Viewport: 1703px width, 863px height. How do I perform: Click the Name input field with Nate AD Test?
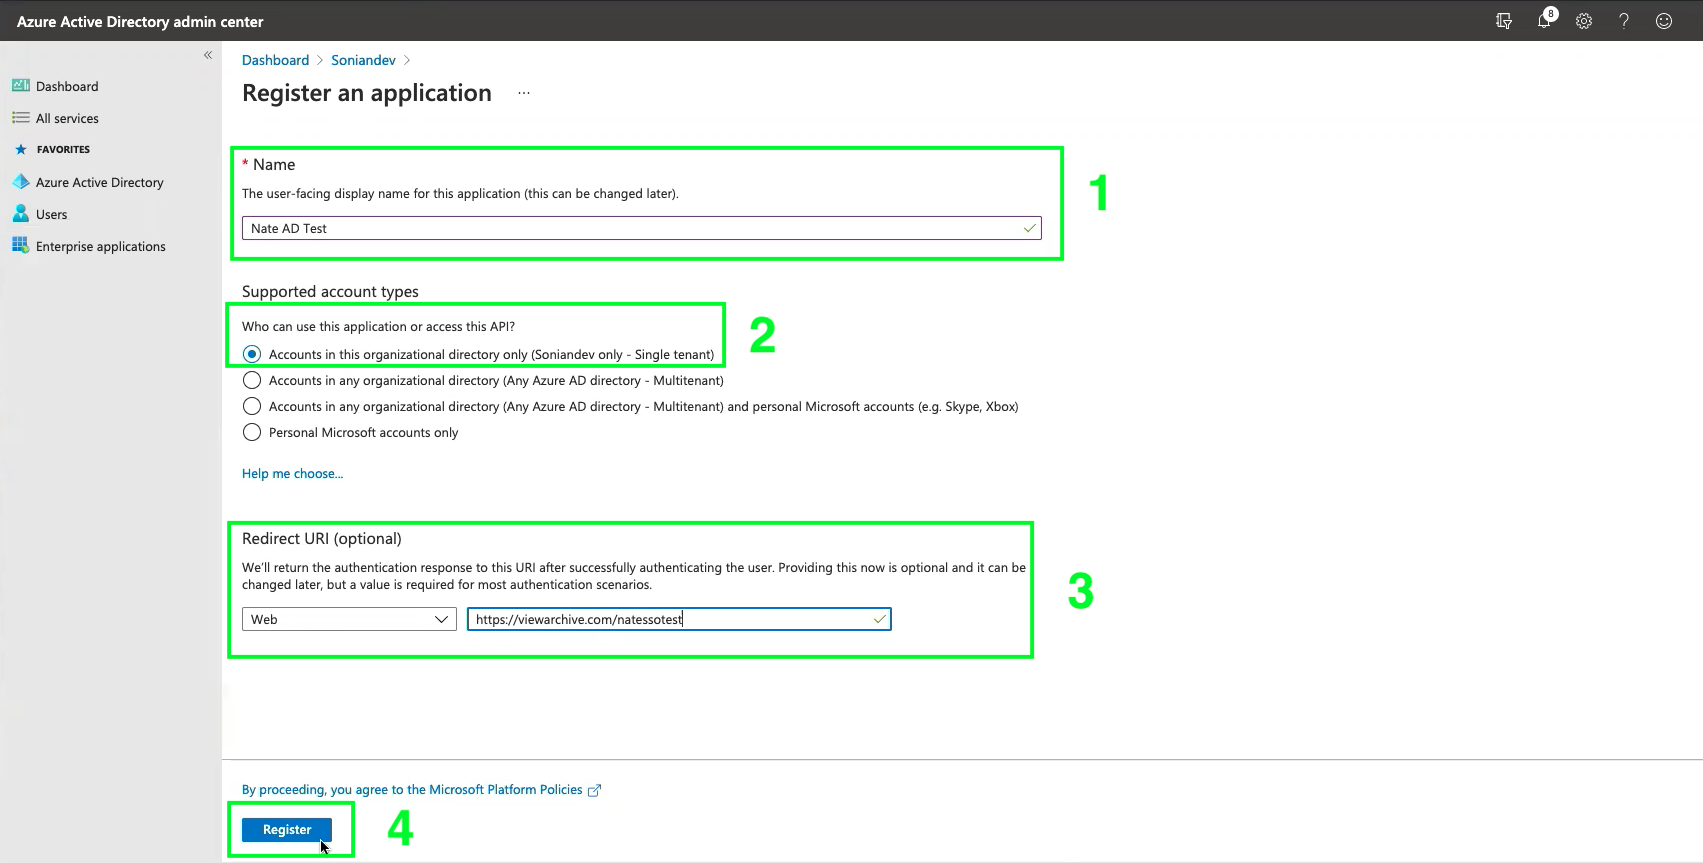641,228
